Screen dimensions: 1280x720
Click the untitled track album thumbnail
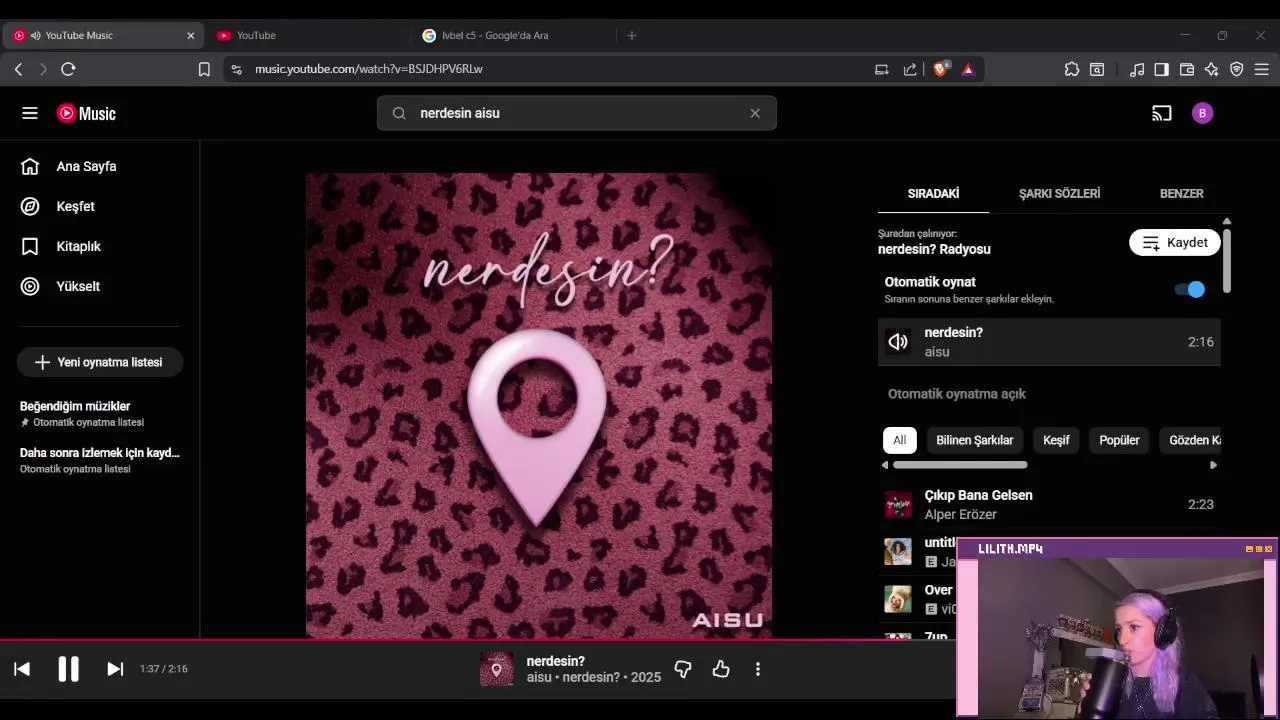(x=898, y=551)
